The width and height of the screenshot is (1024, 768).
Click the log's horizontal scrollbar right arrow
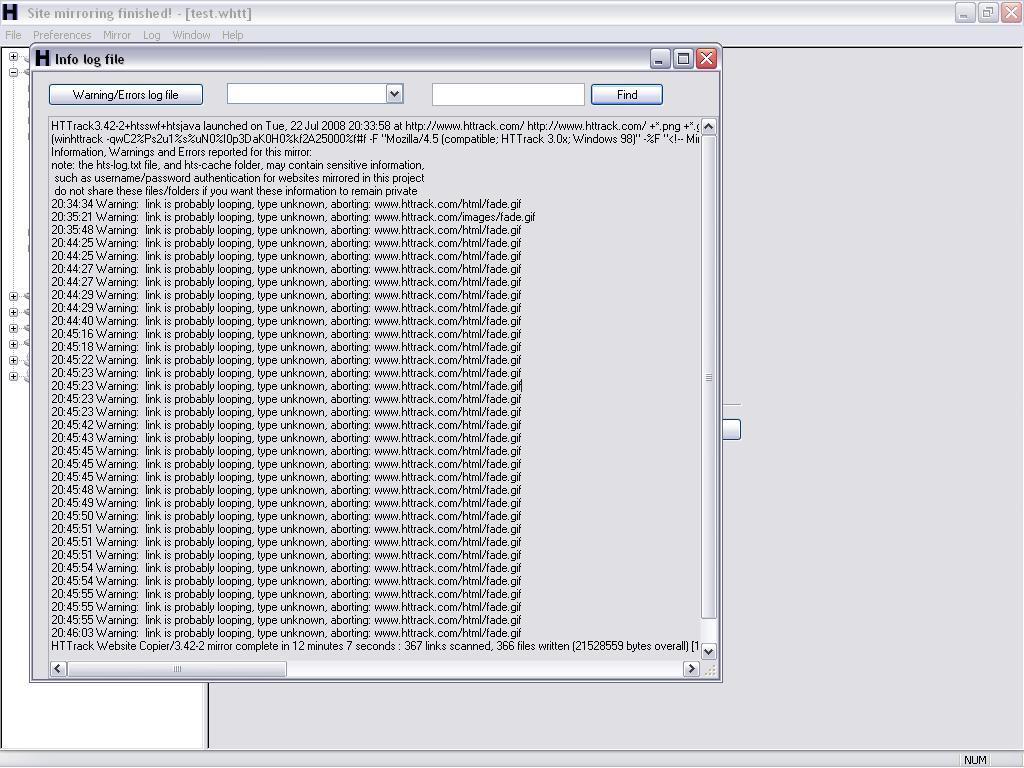pyautogui.click(x=691, y=669)
